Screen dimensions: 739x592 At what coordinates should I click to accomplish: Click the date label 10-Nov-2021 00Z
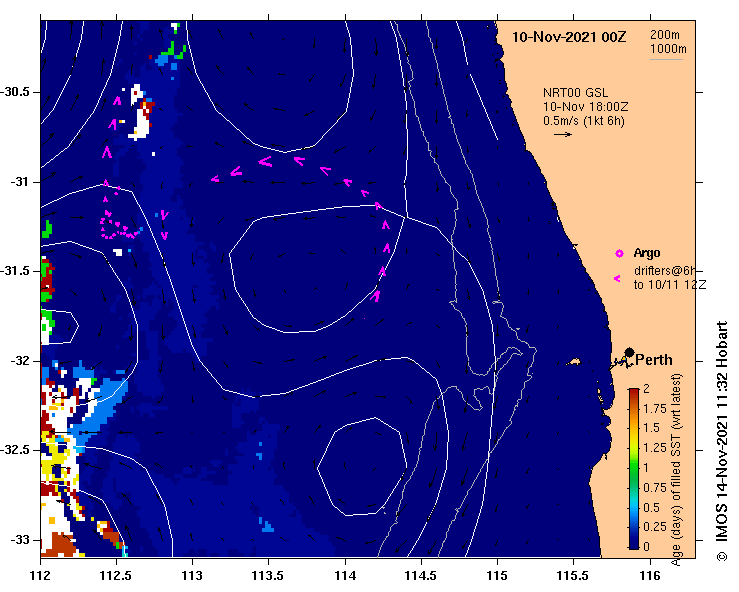click(569, 37)
